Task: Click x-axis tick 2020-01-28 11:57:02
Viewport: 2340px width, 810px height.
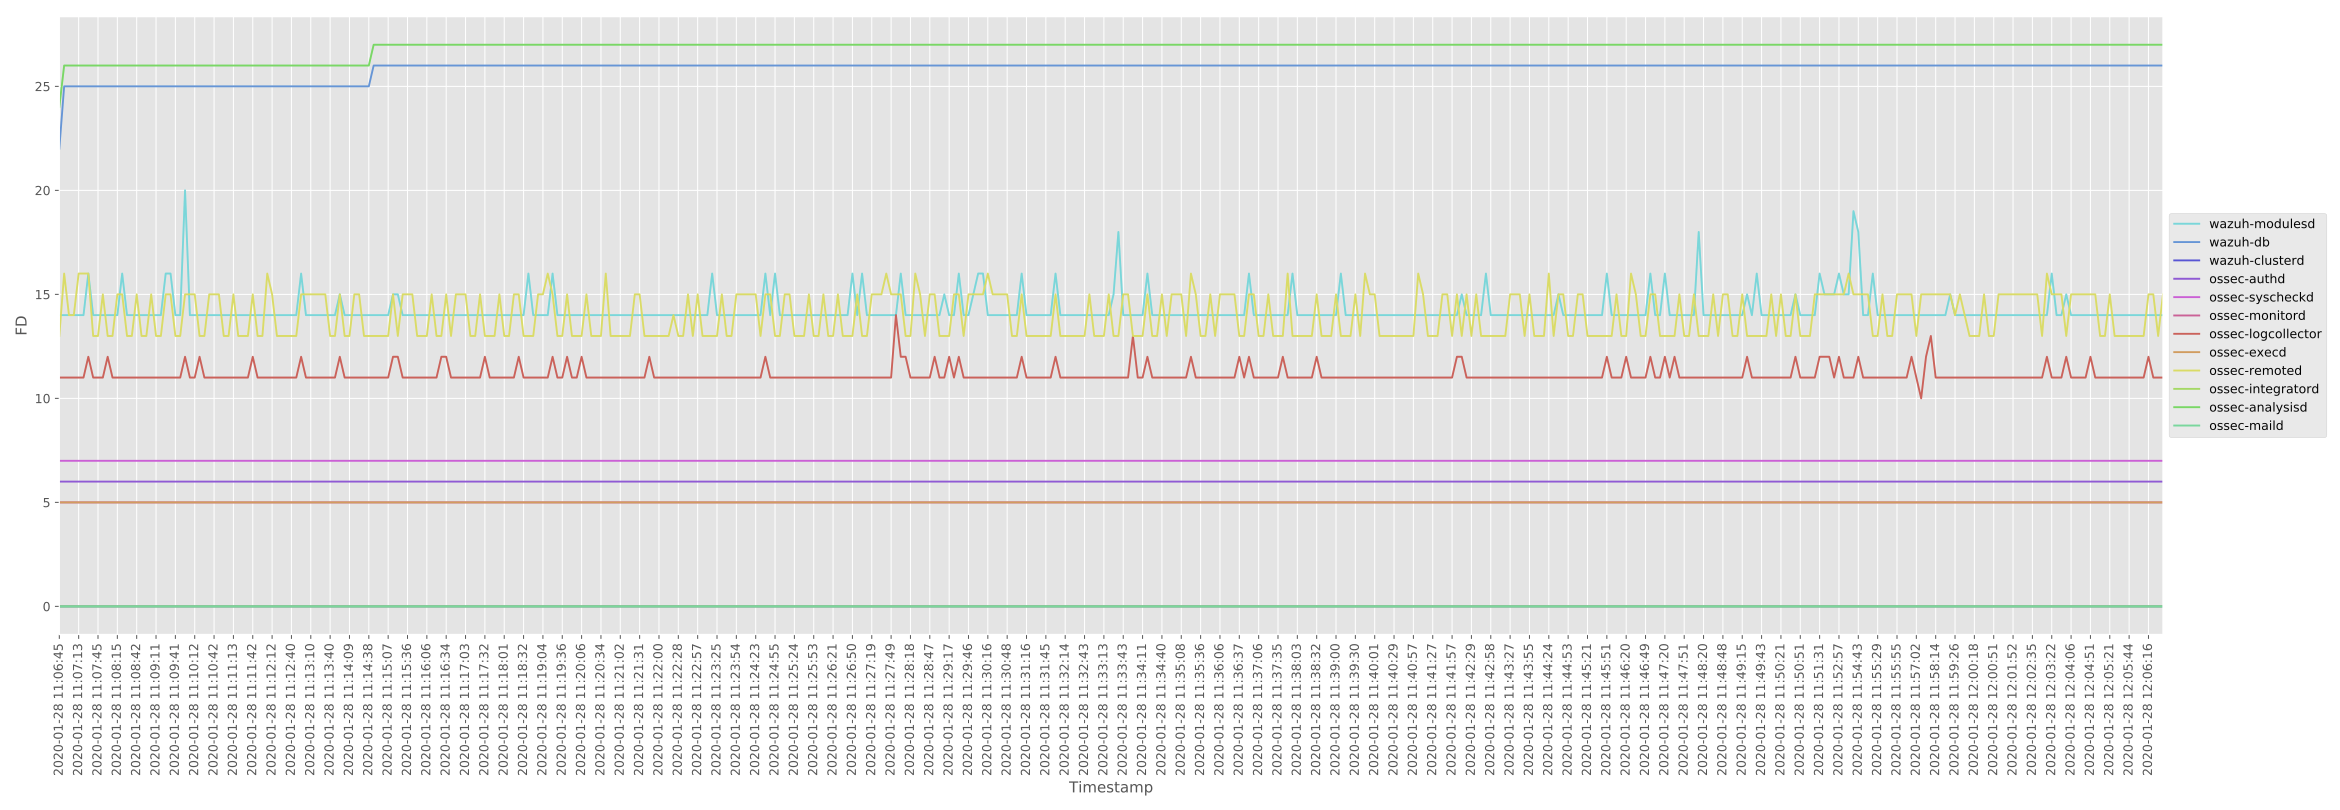Action: pyautogui.click(x=1915, y=707)
